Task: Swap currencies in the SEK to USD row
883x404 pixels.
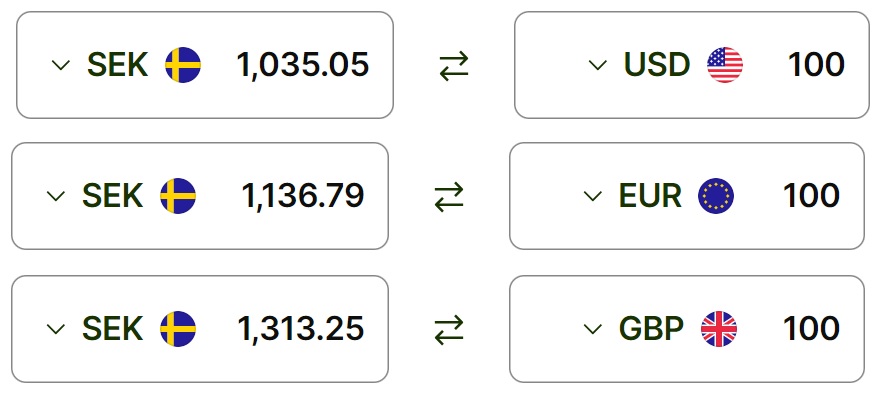Action: coord(454,66)
